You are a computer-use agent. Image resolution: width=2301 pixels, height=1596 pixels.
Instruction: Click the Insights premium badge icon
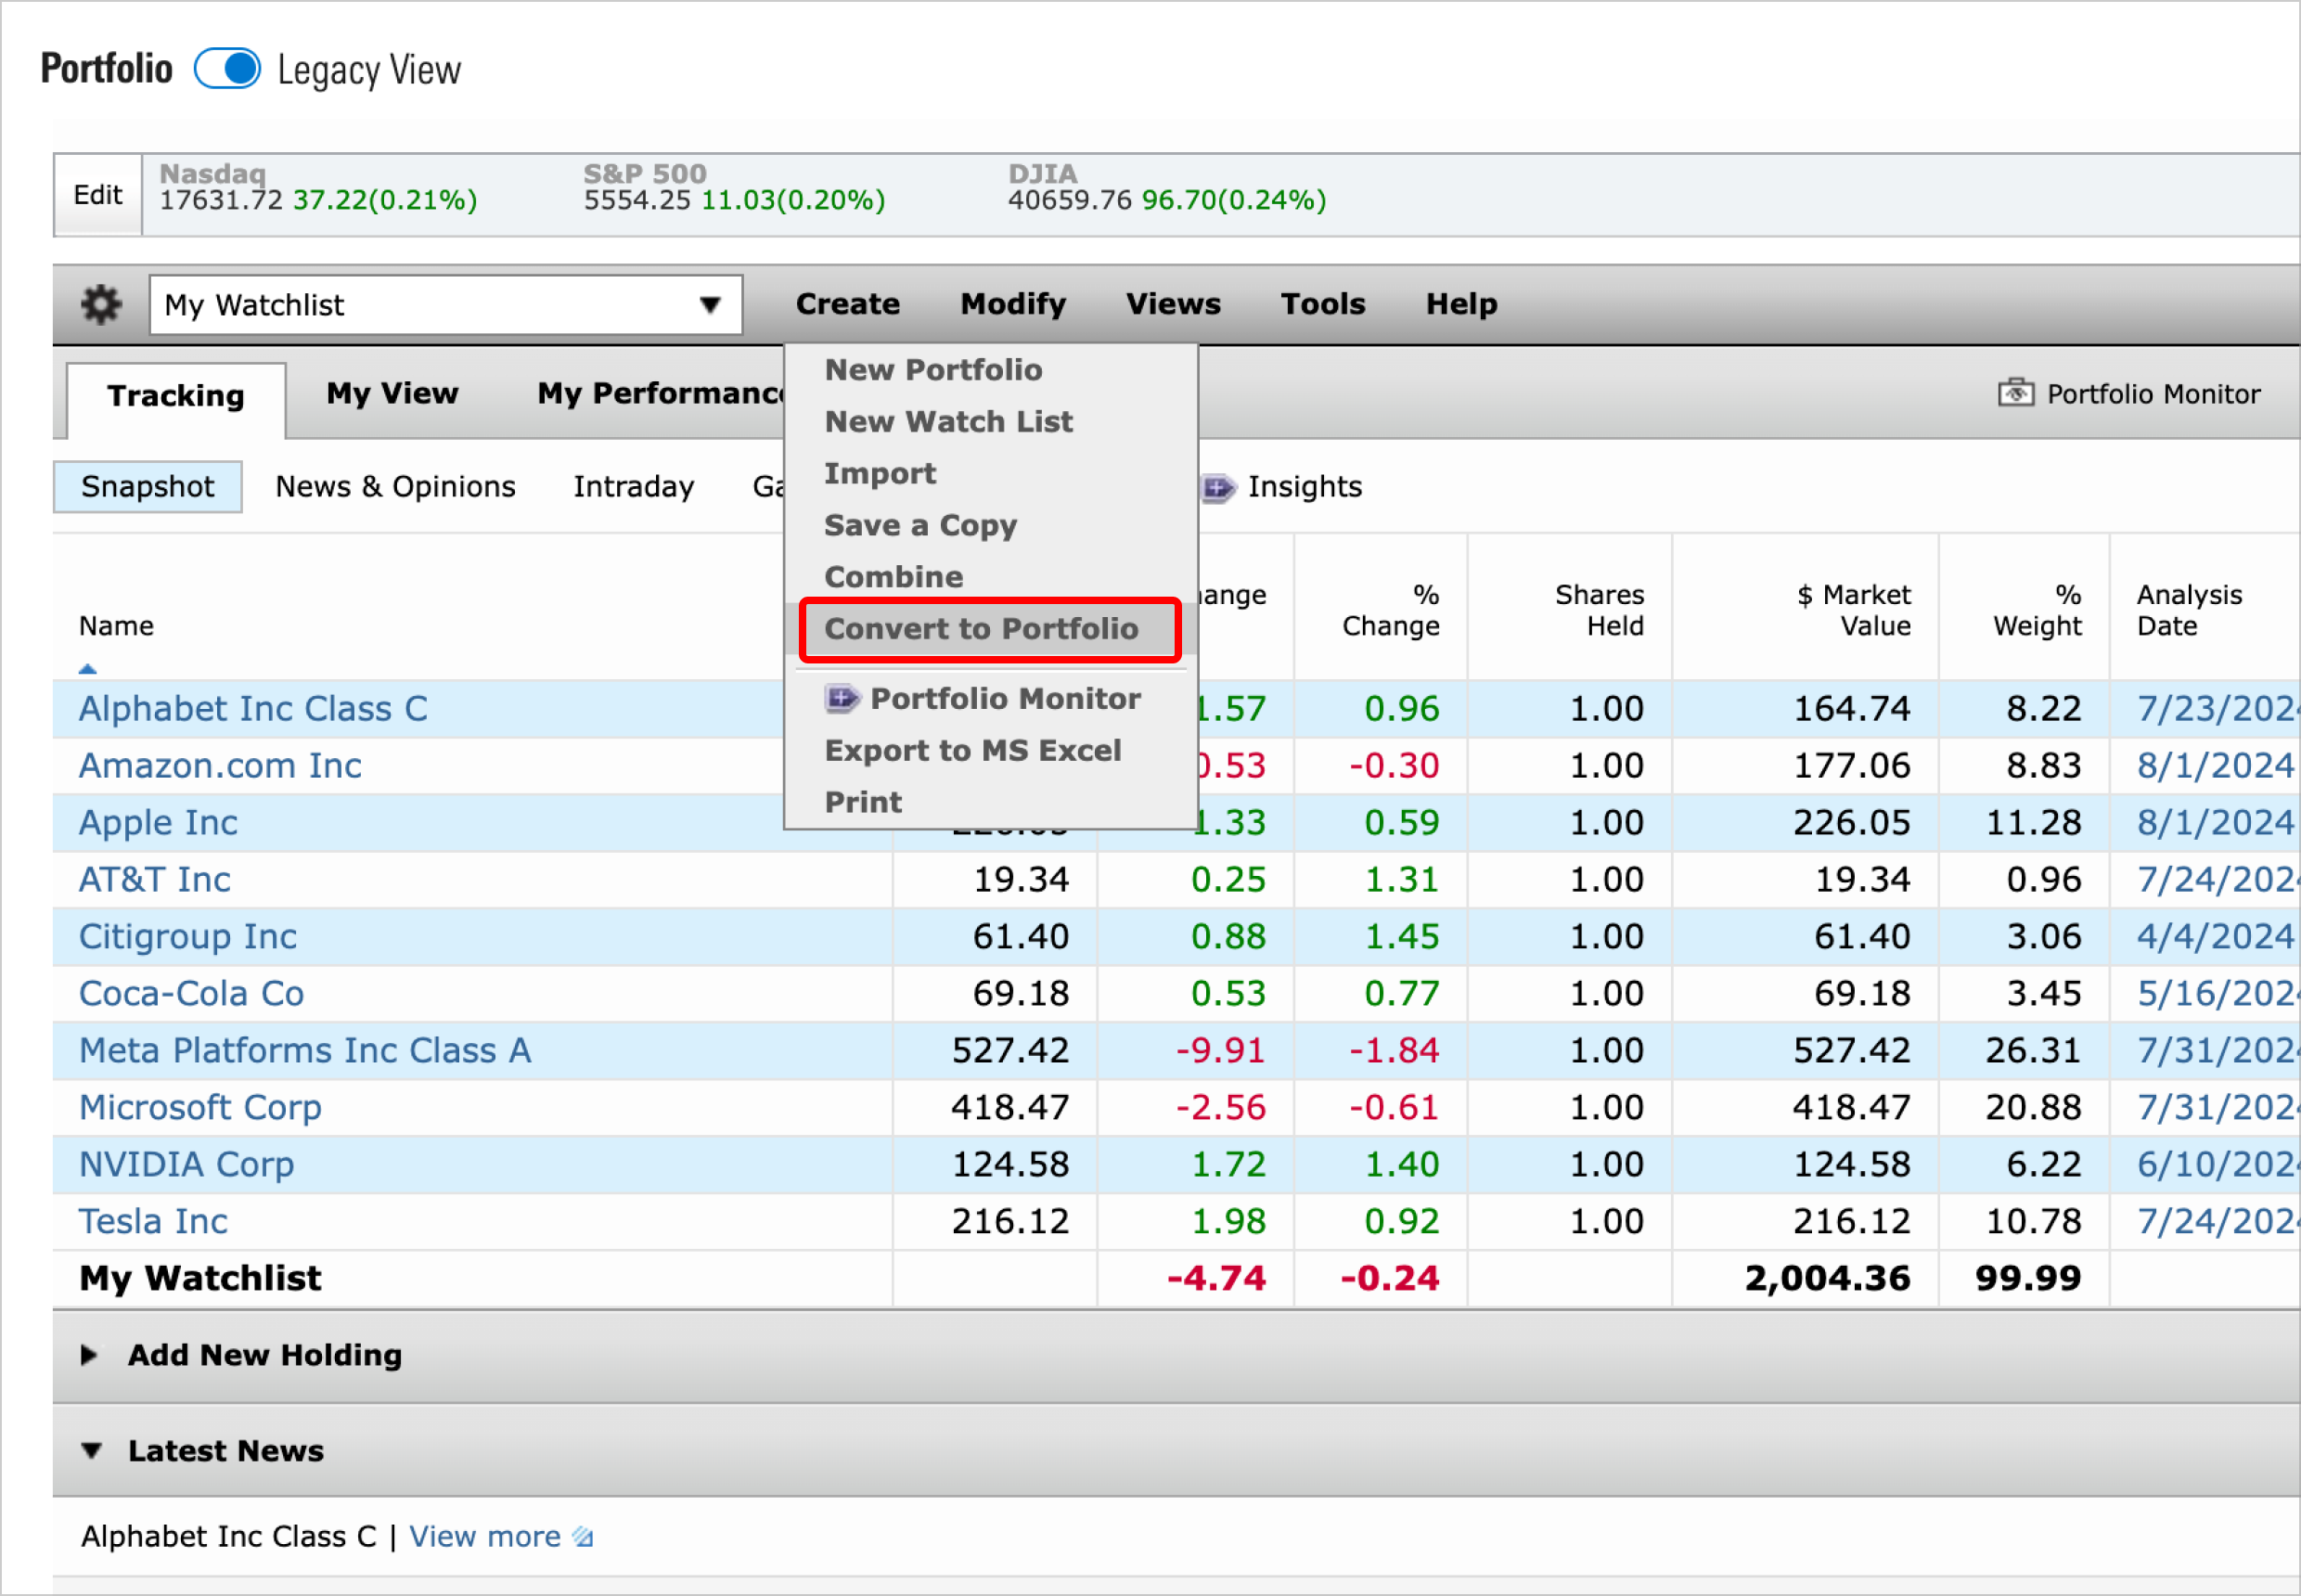coord(1218,487)
